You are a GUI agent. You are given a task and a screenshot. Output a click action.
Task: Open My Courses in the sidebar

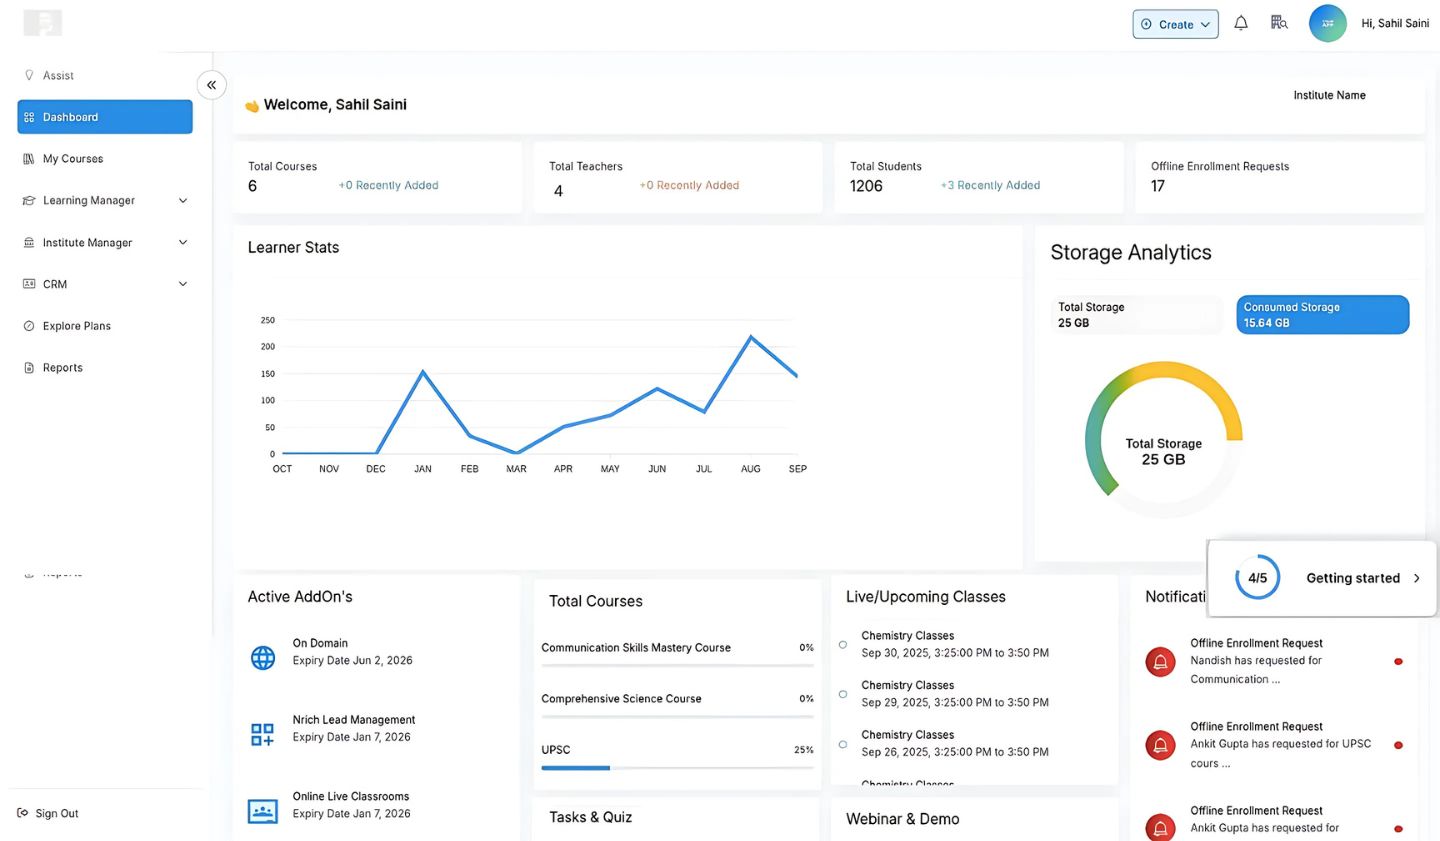coord(73,159)
